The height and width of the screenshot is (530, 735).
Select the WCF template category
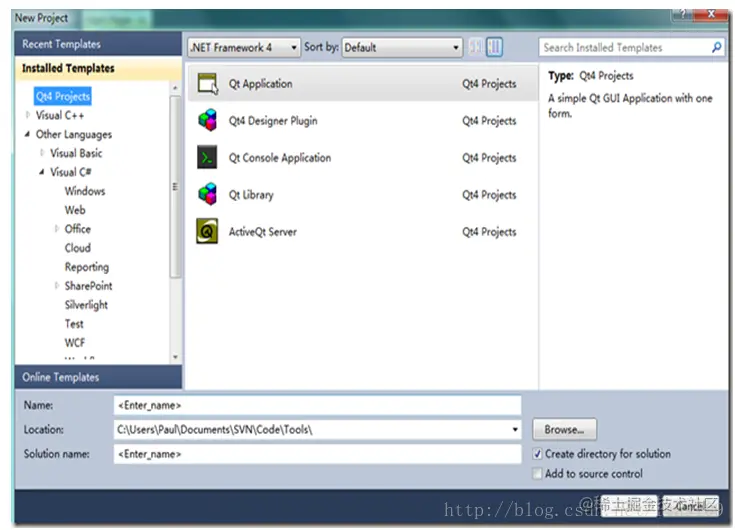click(75, 343)
